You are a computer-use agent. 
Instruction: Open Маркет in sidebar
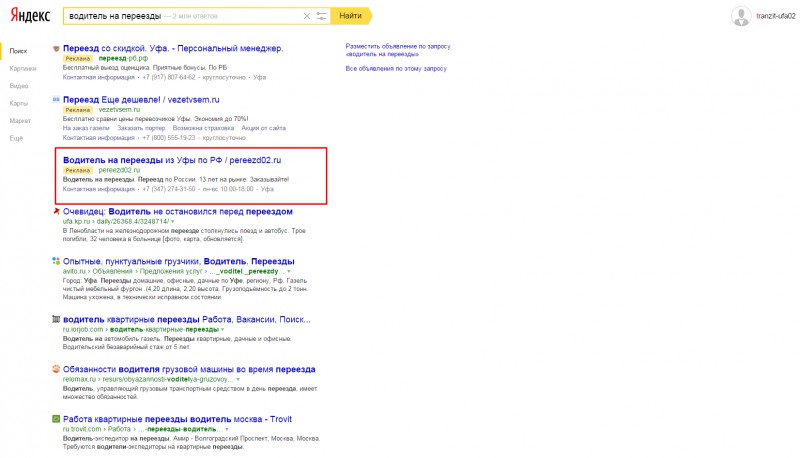[x=20, y=121]
